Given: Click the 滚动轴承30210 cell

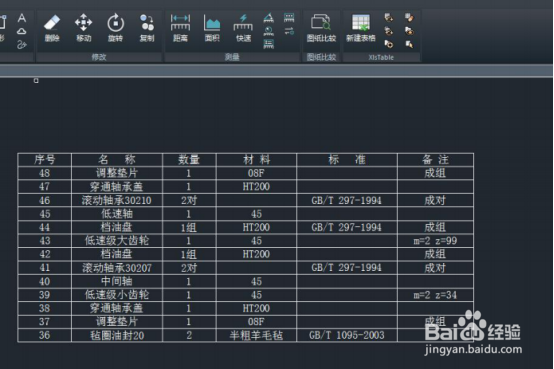Looking at the screenshot, I should [117, 200].
